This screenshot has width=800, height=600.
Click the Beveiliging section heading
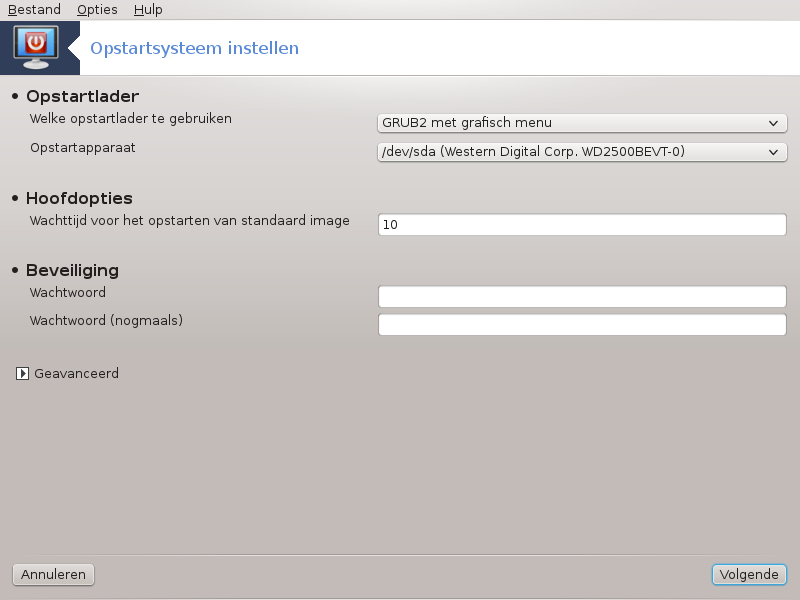(72, 270)
